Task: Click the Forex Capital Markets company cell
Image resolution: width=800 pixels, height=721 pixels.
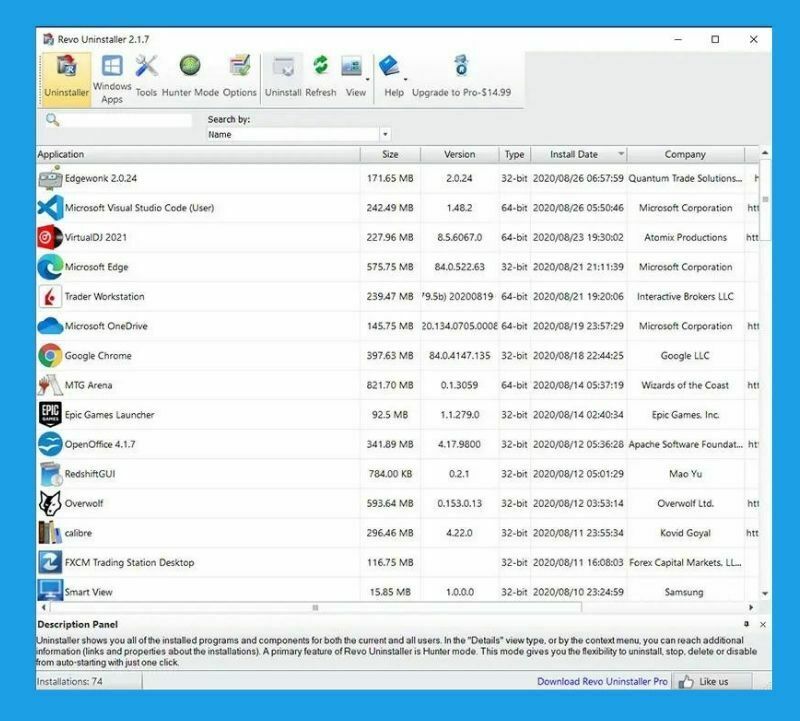Action: [x=685, y=562]
